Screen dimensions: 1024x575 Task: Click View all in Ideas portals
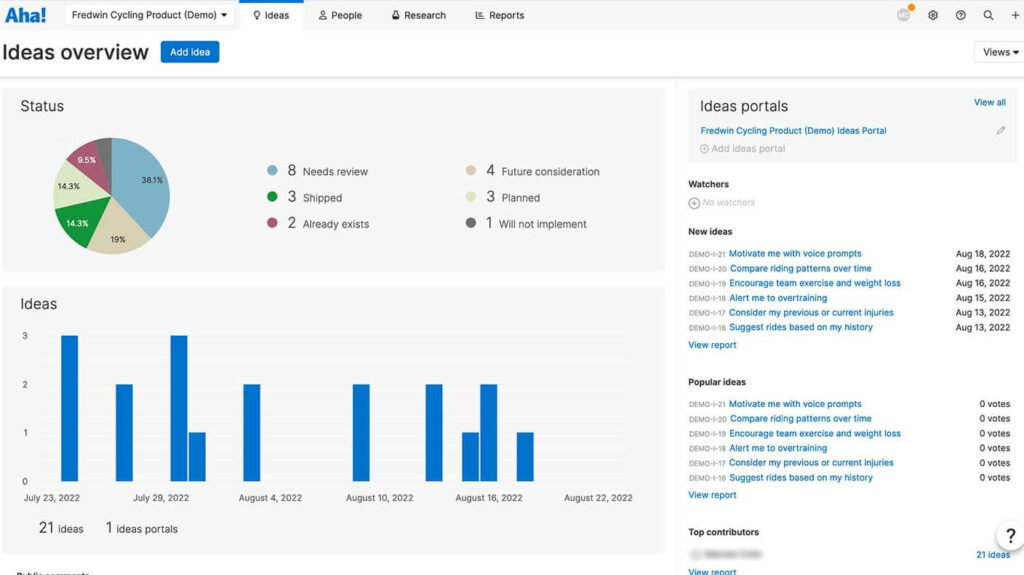pos(989,102)
